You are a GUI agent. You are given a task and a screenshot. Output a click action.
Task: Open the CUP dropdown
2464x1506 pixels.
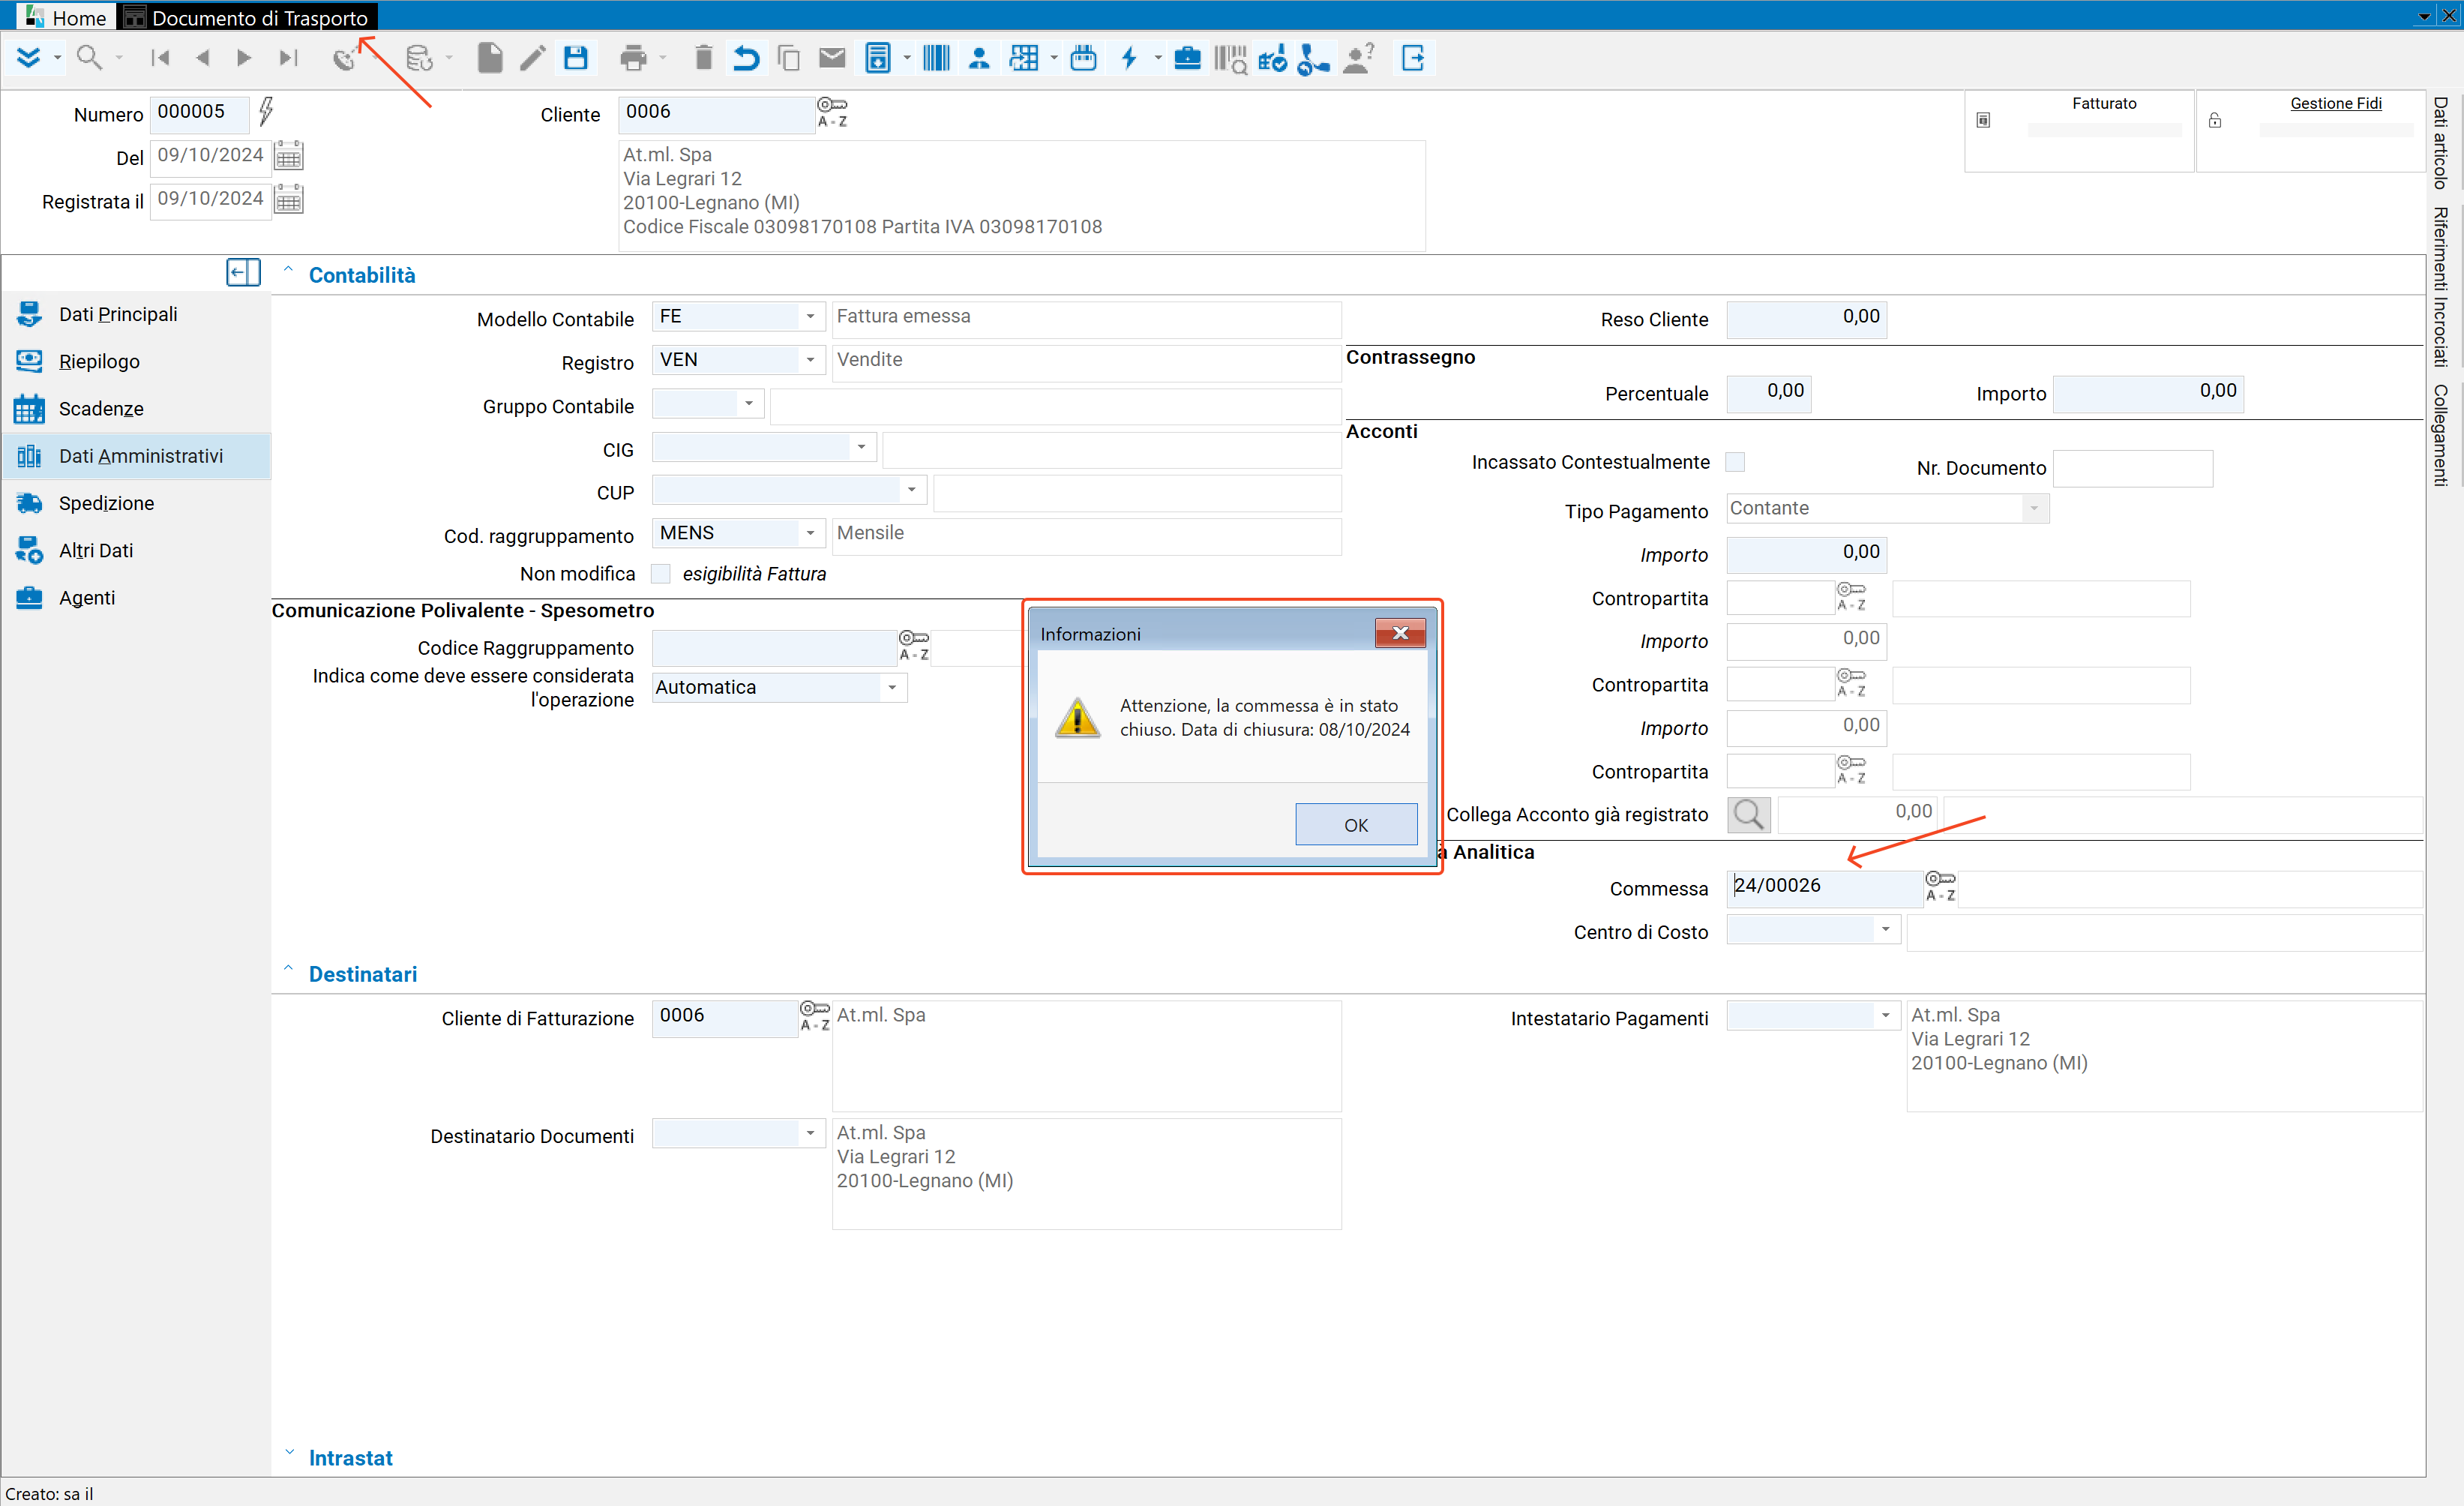[x=911, y=490]
